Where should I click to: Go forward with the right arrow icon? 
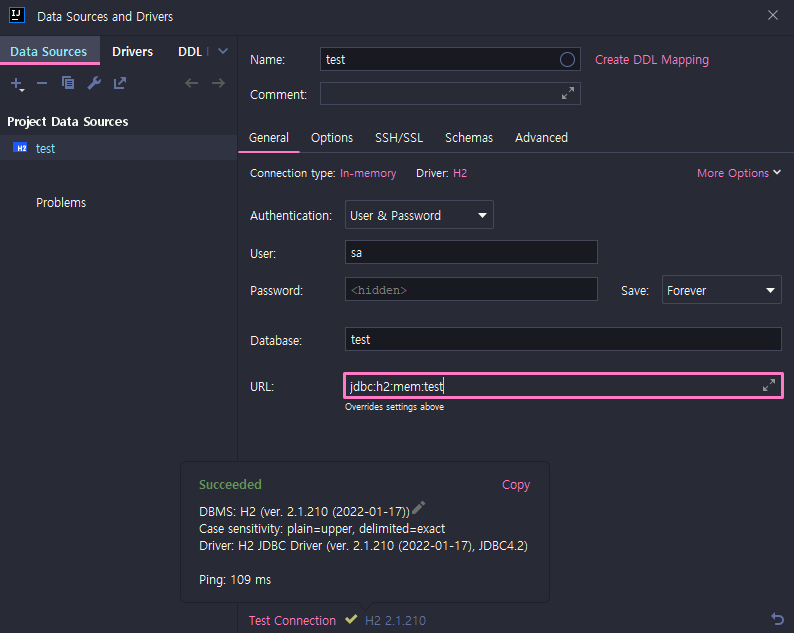click(218, 83)
